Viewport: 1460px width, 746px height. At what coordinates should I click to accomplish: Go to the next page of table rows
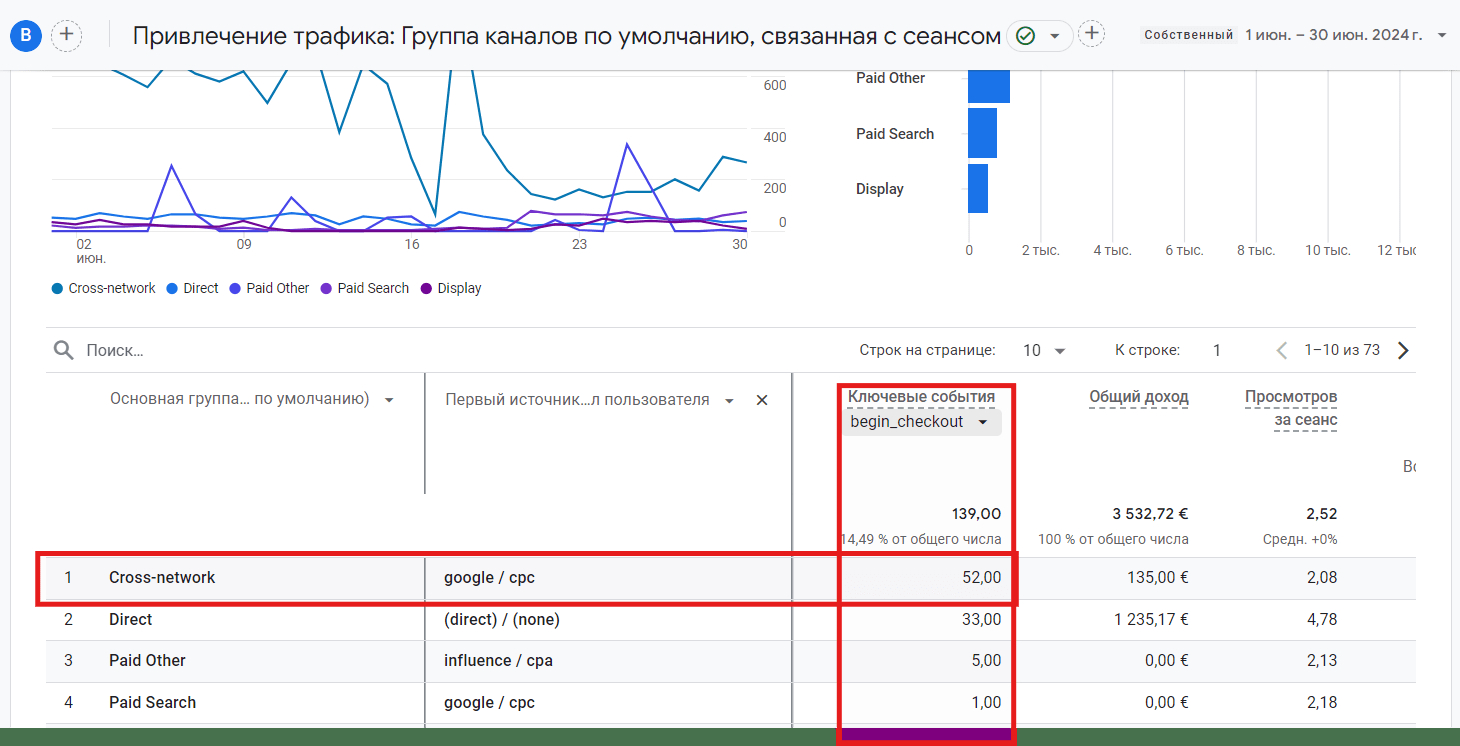(x=1403, y=350)
